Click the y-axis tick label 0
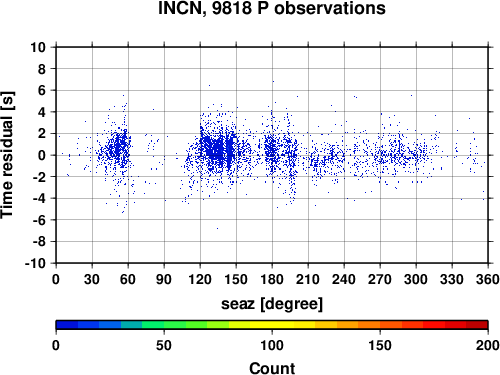500x375 pixels. click(42, 155)
